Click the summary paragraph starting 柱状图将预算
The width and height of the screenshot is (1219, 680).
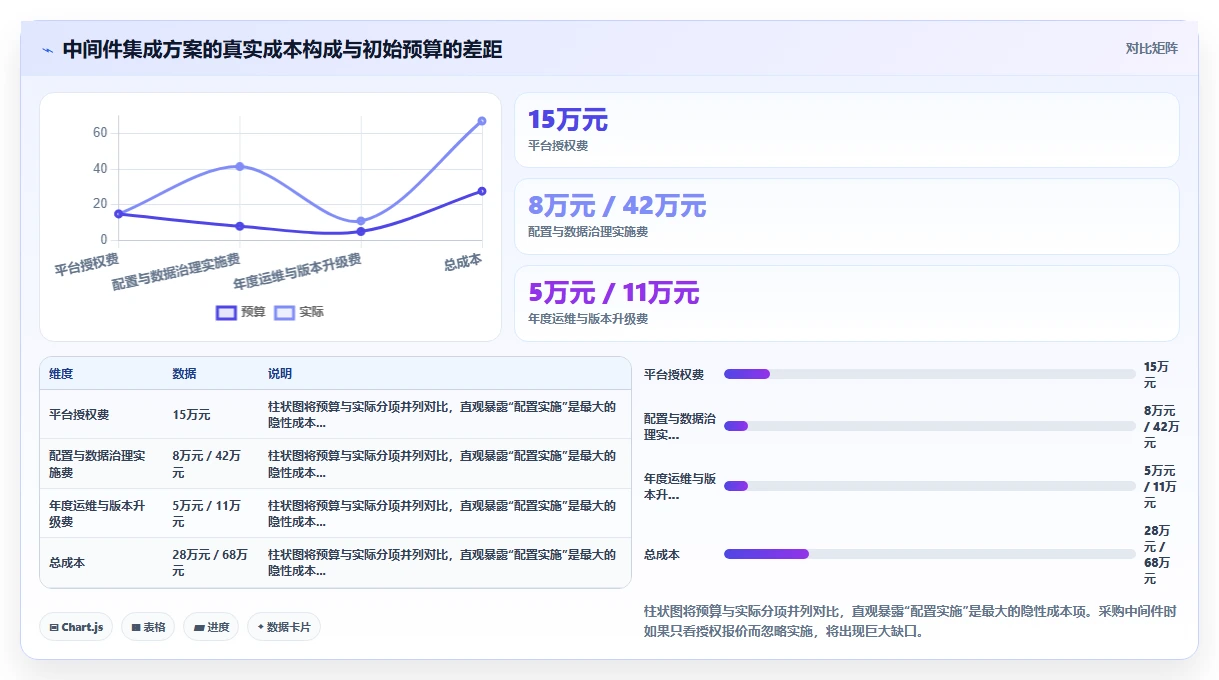point(911,621)
